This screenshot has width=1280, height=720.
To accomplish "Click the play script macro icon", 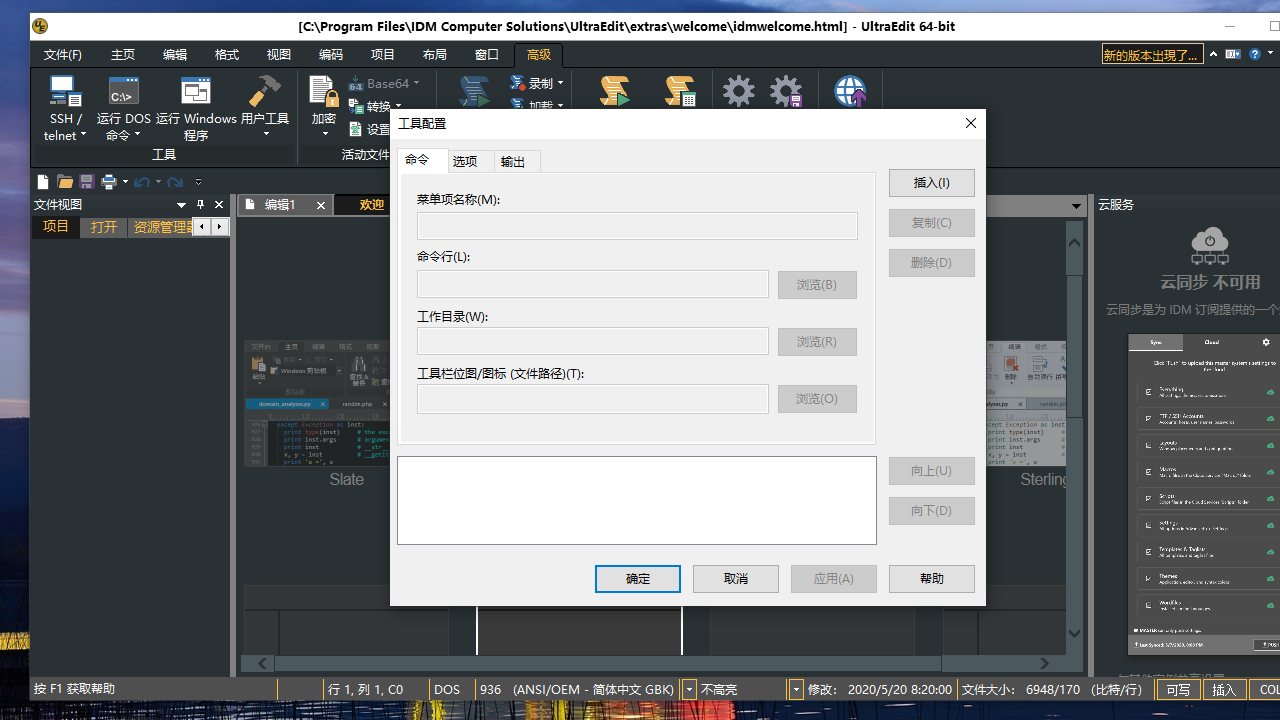I will pos(614,90).
